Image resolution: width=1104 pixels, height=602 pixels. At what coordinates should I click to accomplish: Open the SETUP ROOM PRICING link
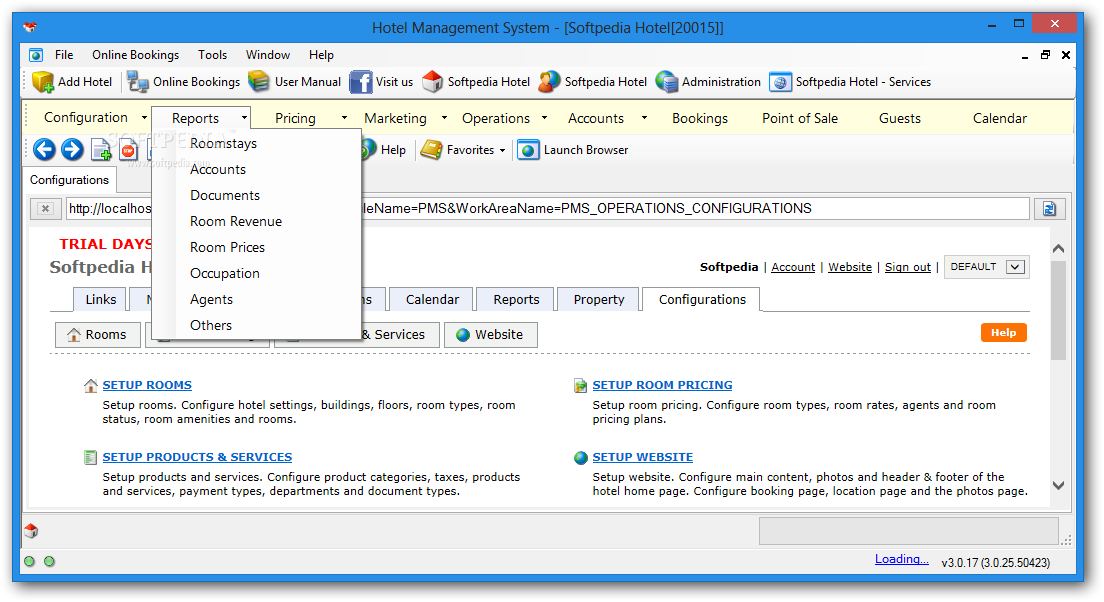662,385
